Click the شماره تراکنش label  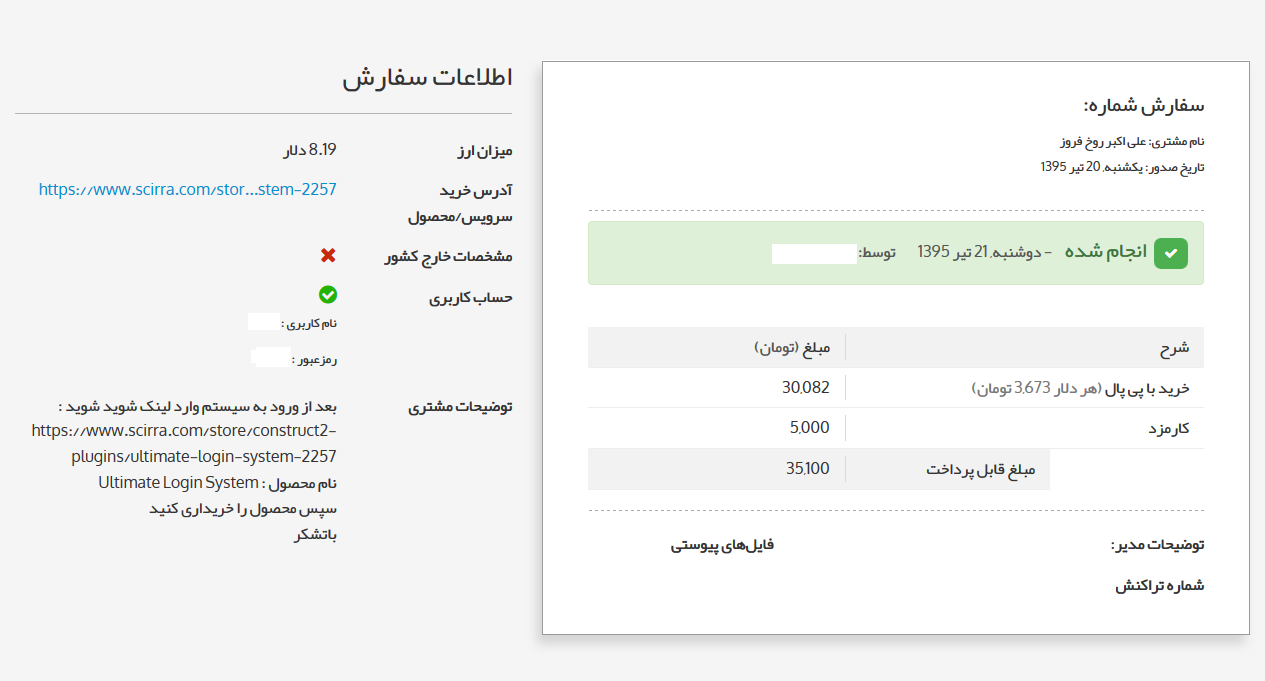[1160, 586]
